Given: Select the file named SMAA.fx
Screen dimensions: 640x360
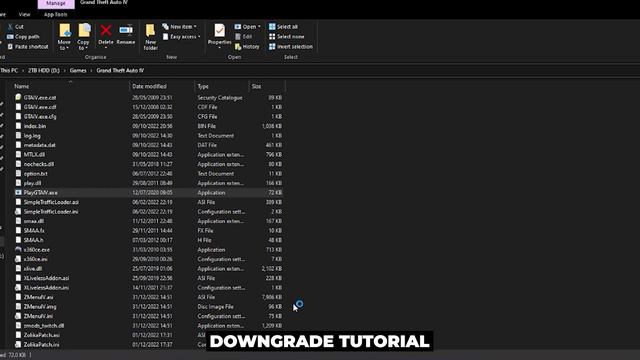Looking at the screenshot, I should (x=34, y=231).
